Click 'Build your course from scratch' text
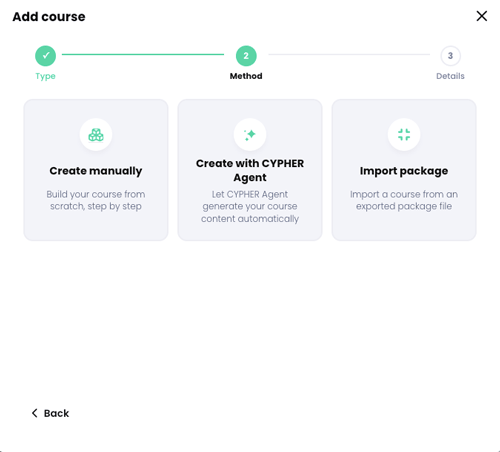This screenshot has height=452, width=500. coord(96,200)
